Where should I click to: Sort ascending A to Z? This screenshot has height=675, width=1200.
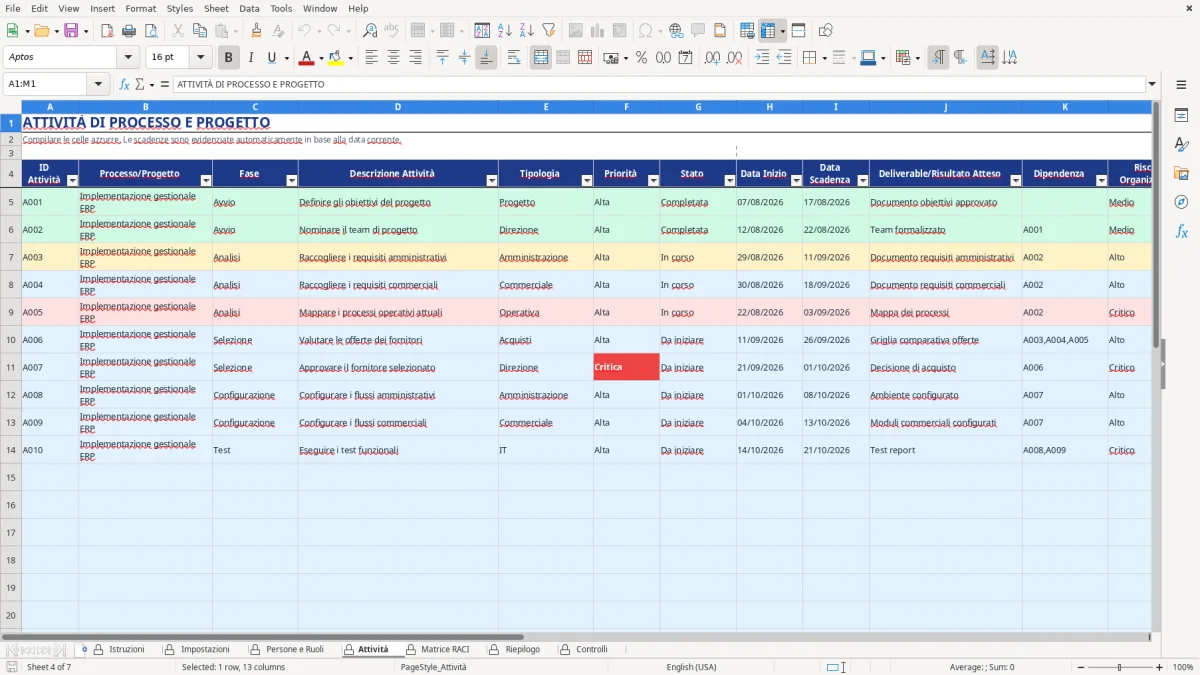coord(505,31)
